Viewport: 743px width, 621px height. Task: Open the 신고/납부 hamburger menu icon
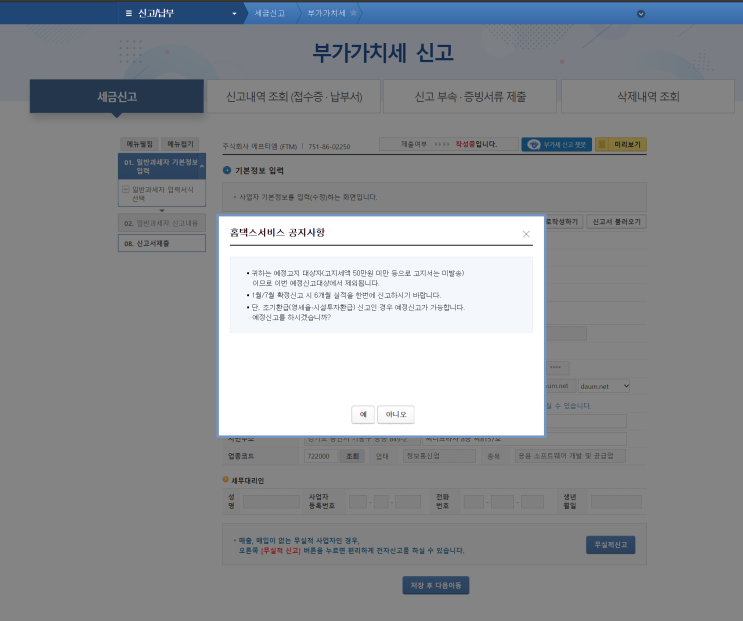coord(128,13)
